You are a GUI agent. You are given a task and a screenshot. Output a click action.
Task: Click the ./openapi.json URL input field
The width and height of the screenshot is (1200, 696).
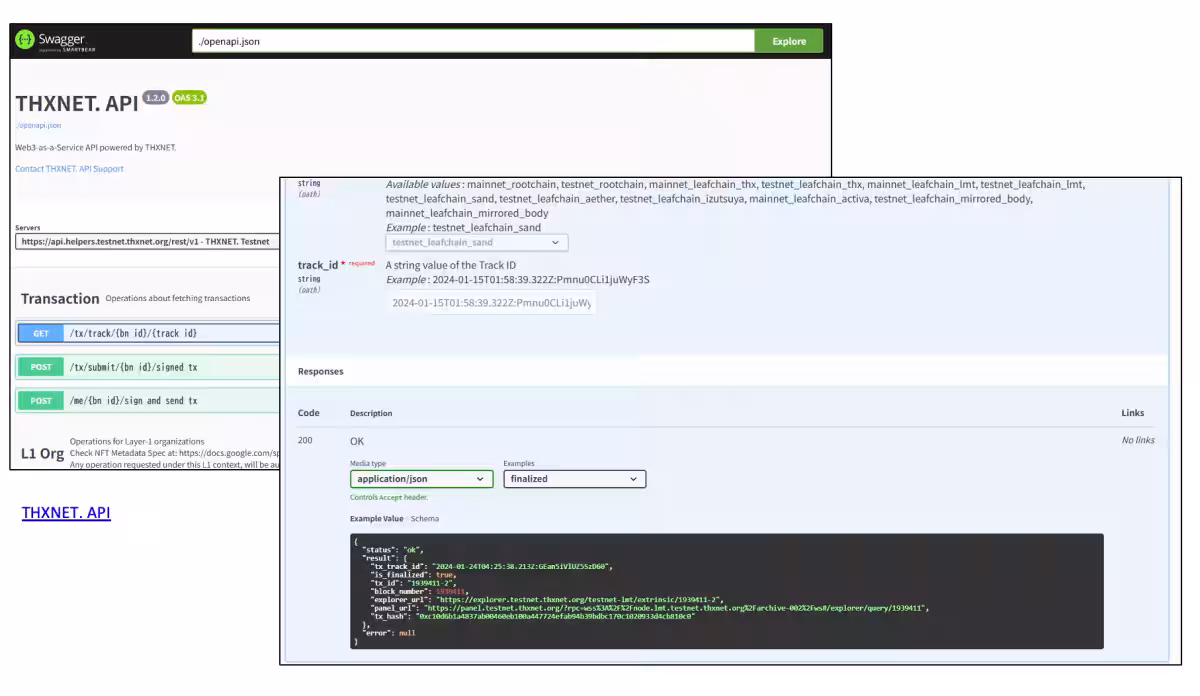tap(472, 41)
